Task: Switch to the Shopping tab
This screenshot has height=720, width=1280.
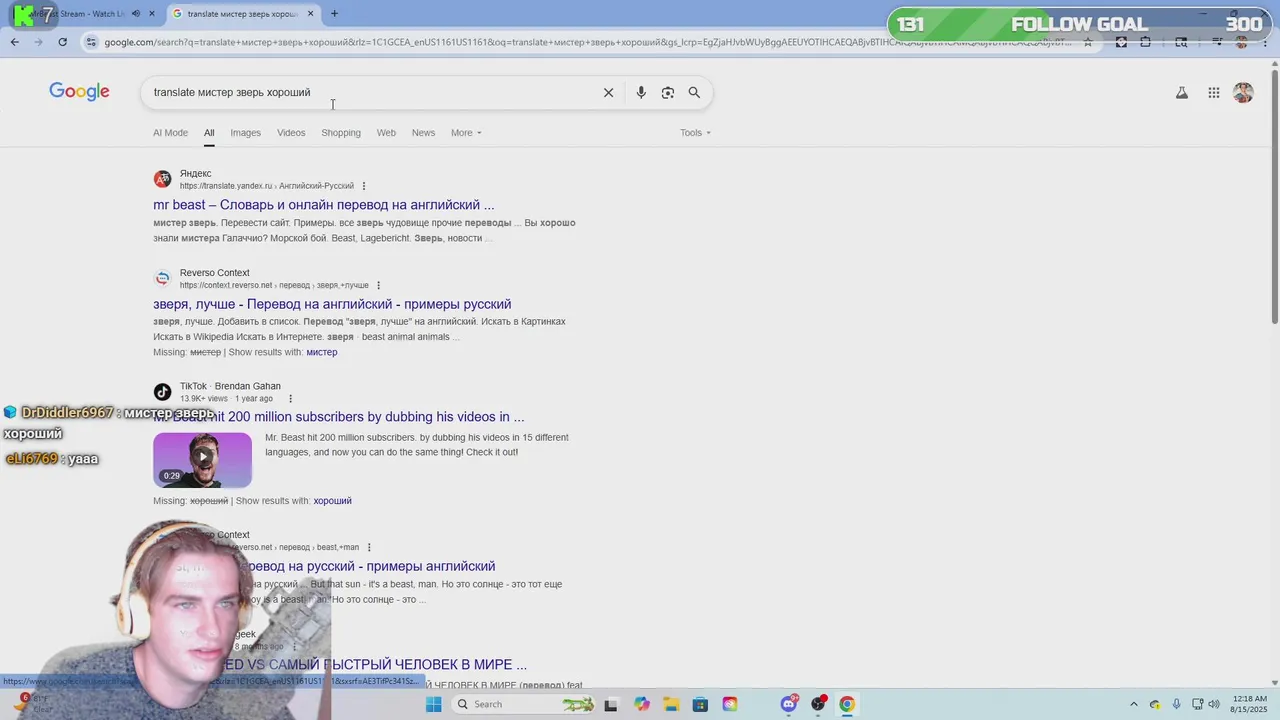Action: click(341, 132)
